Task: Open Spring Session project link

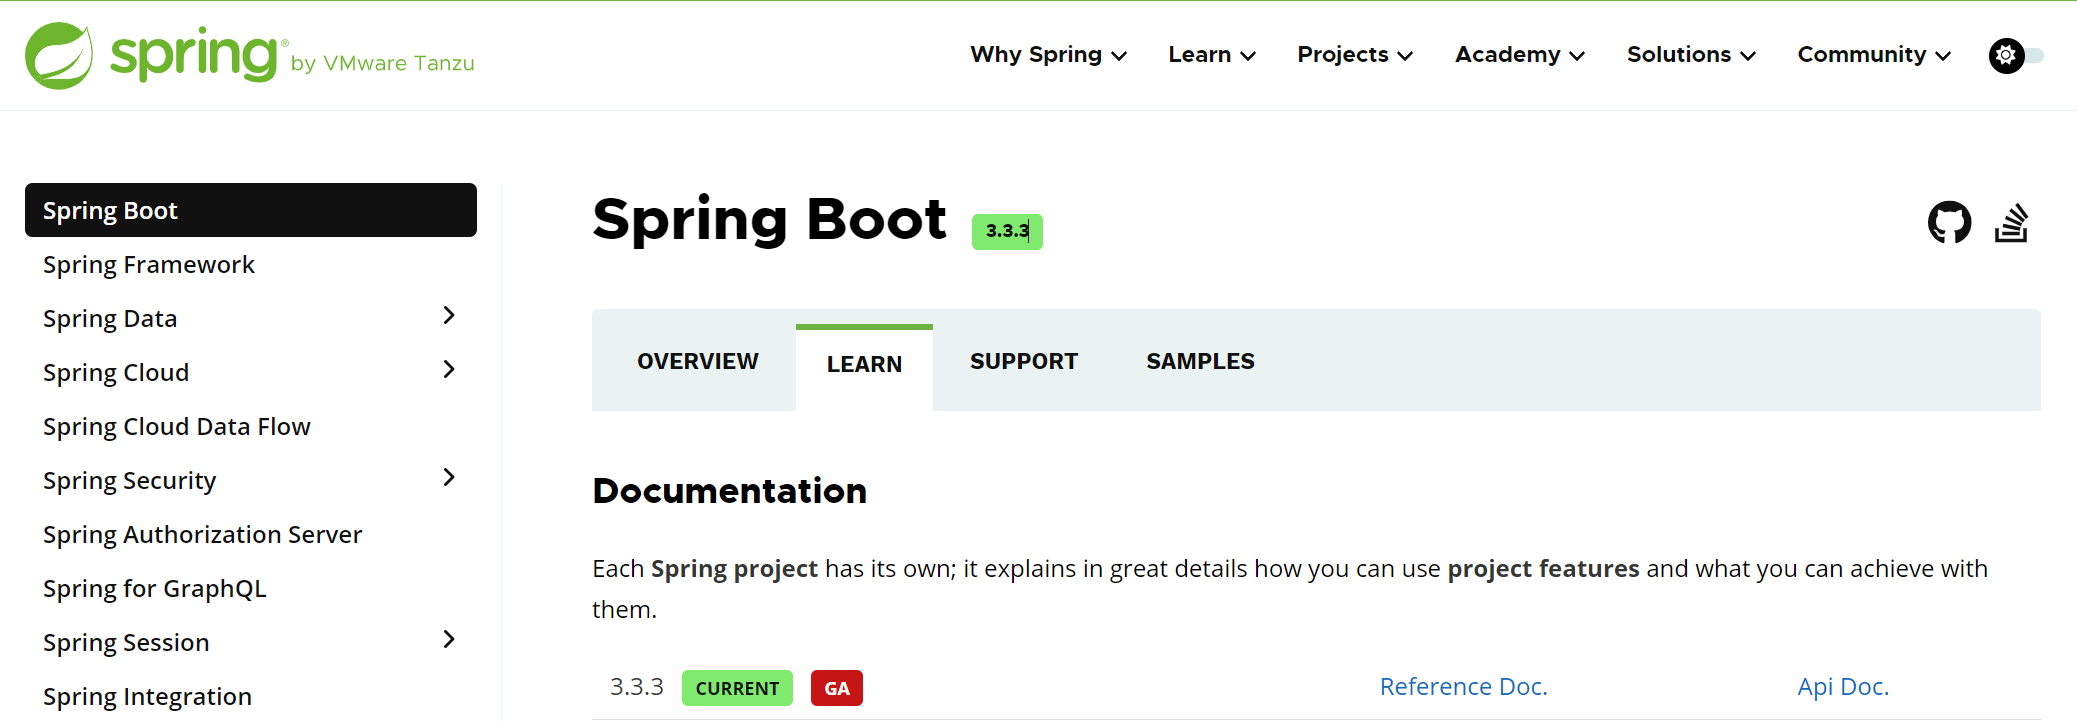Action: pos(126,643)
